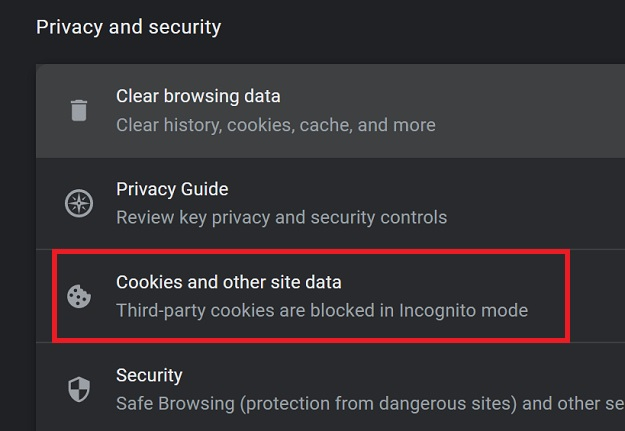The image size is (625, 431).
Task: Click "Clear history, cookies, cache, and more" text
Action: point(275,125)
